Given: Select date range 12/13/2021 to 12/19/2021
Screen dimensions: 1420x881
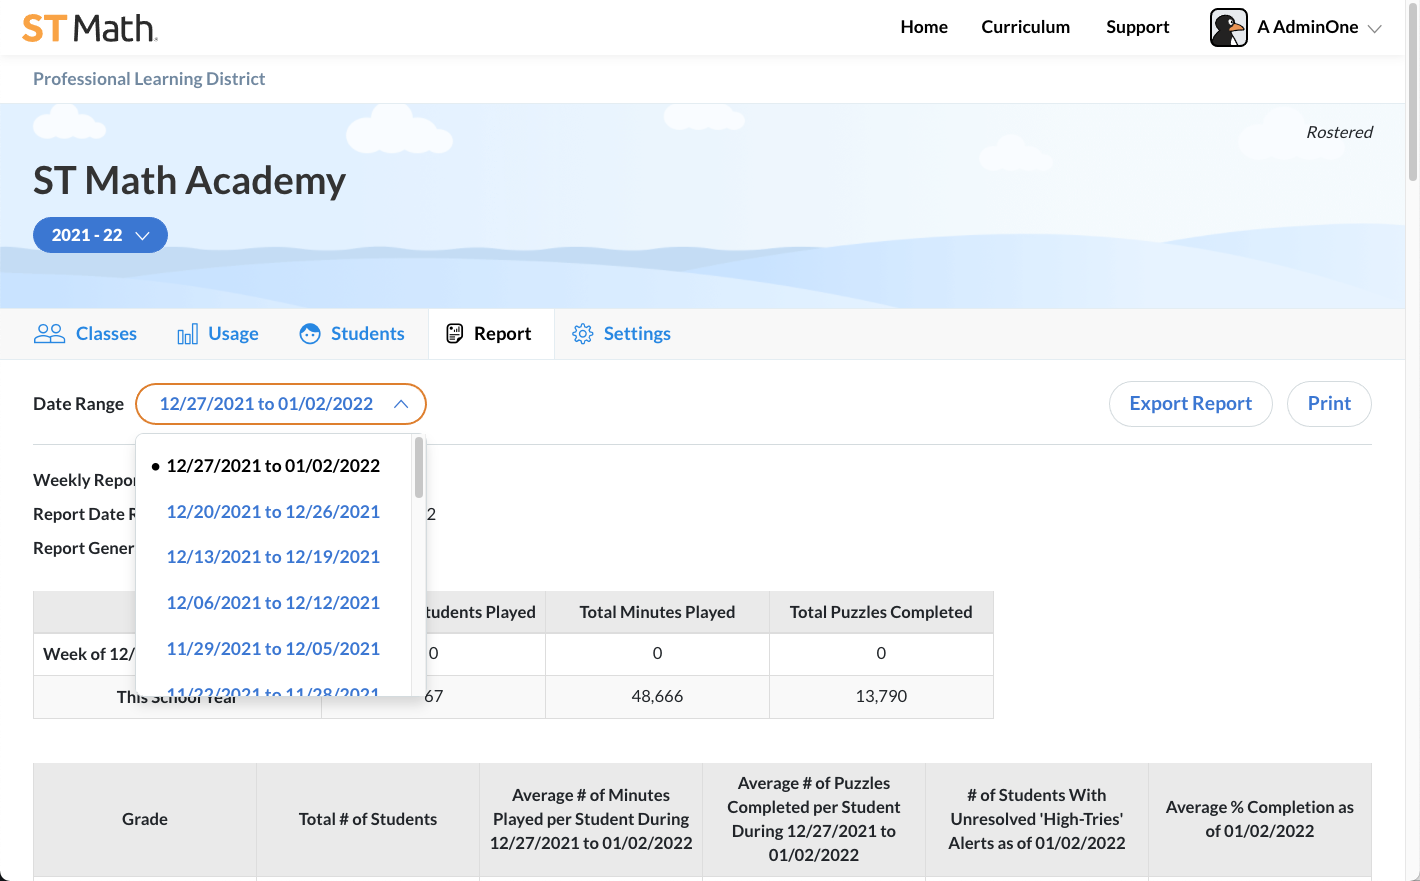Looking at the screenshot, I should point(273,557).
